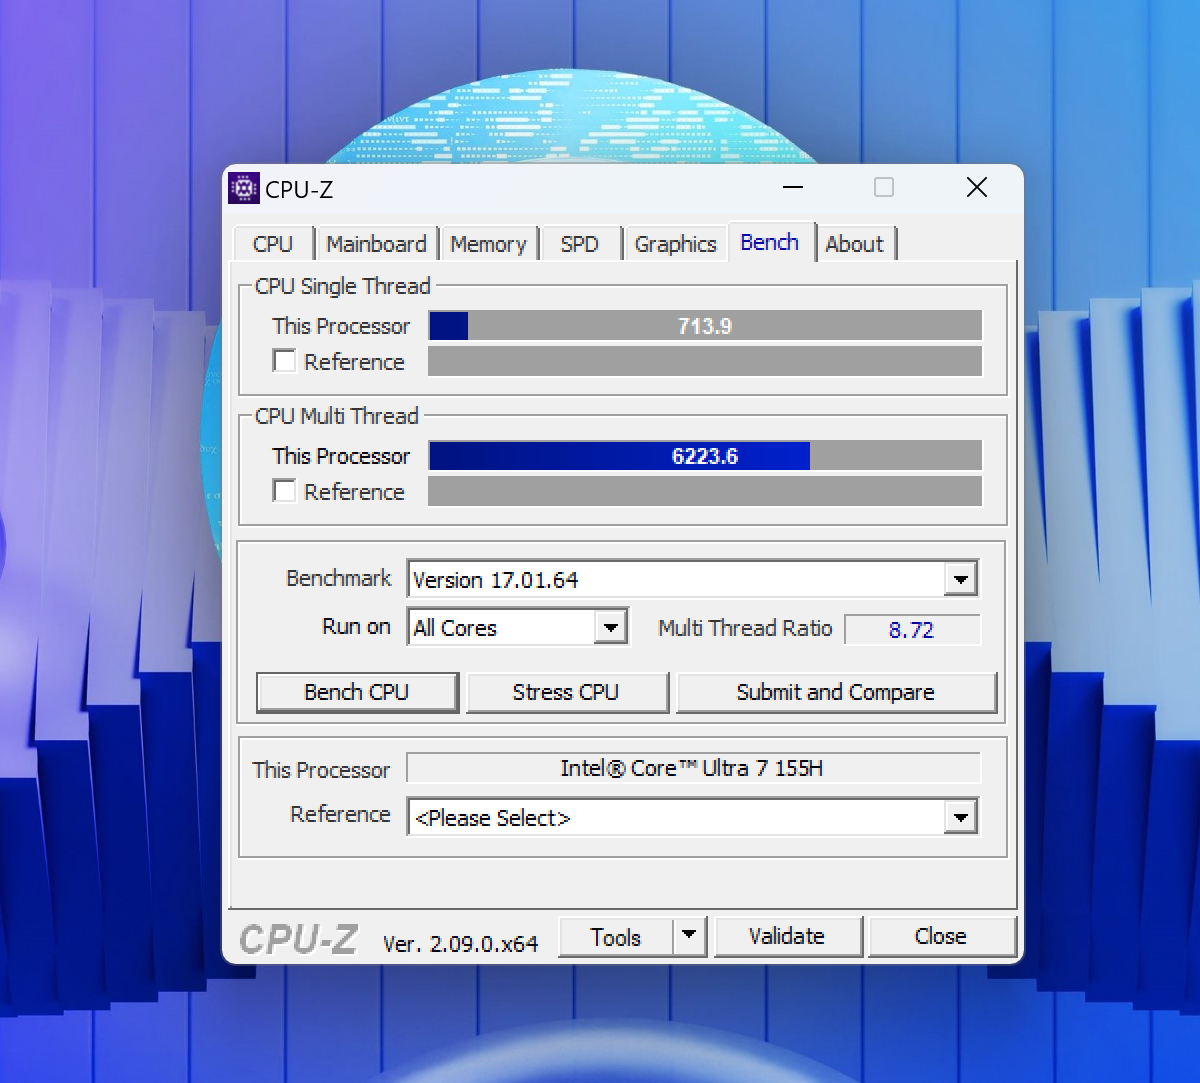This screenshot has height=1083, width=1200.
Task: Click the CPU Multi Thread group label
Action: coord(337,416)
